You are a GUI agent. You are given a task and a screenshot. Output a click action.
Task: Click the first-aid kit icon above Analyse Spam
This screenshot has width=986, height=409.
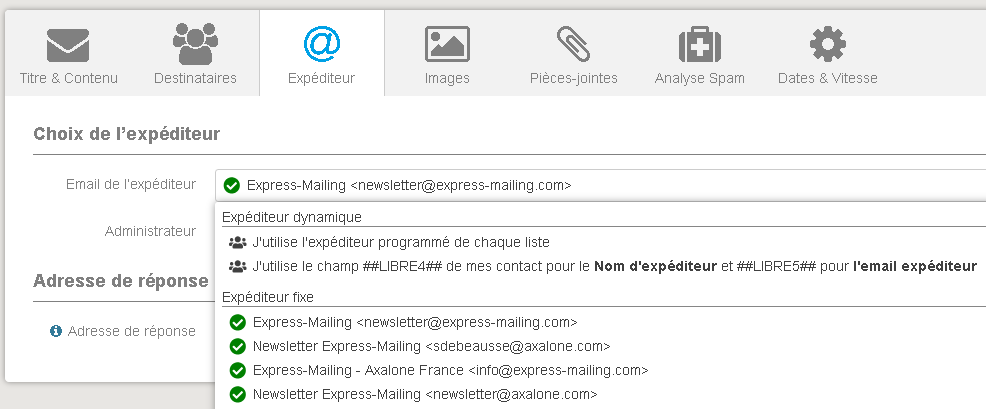(x=699, y=44)
